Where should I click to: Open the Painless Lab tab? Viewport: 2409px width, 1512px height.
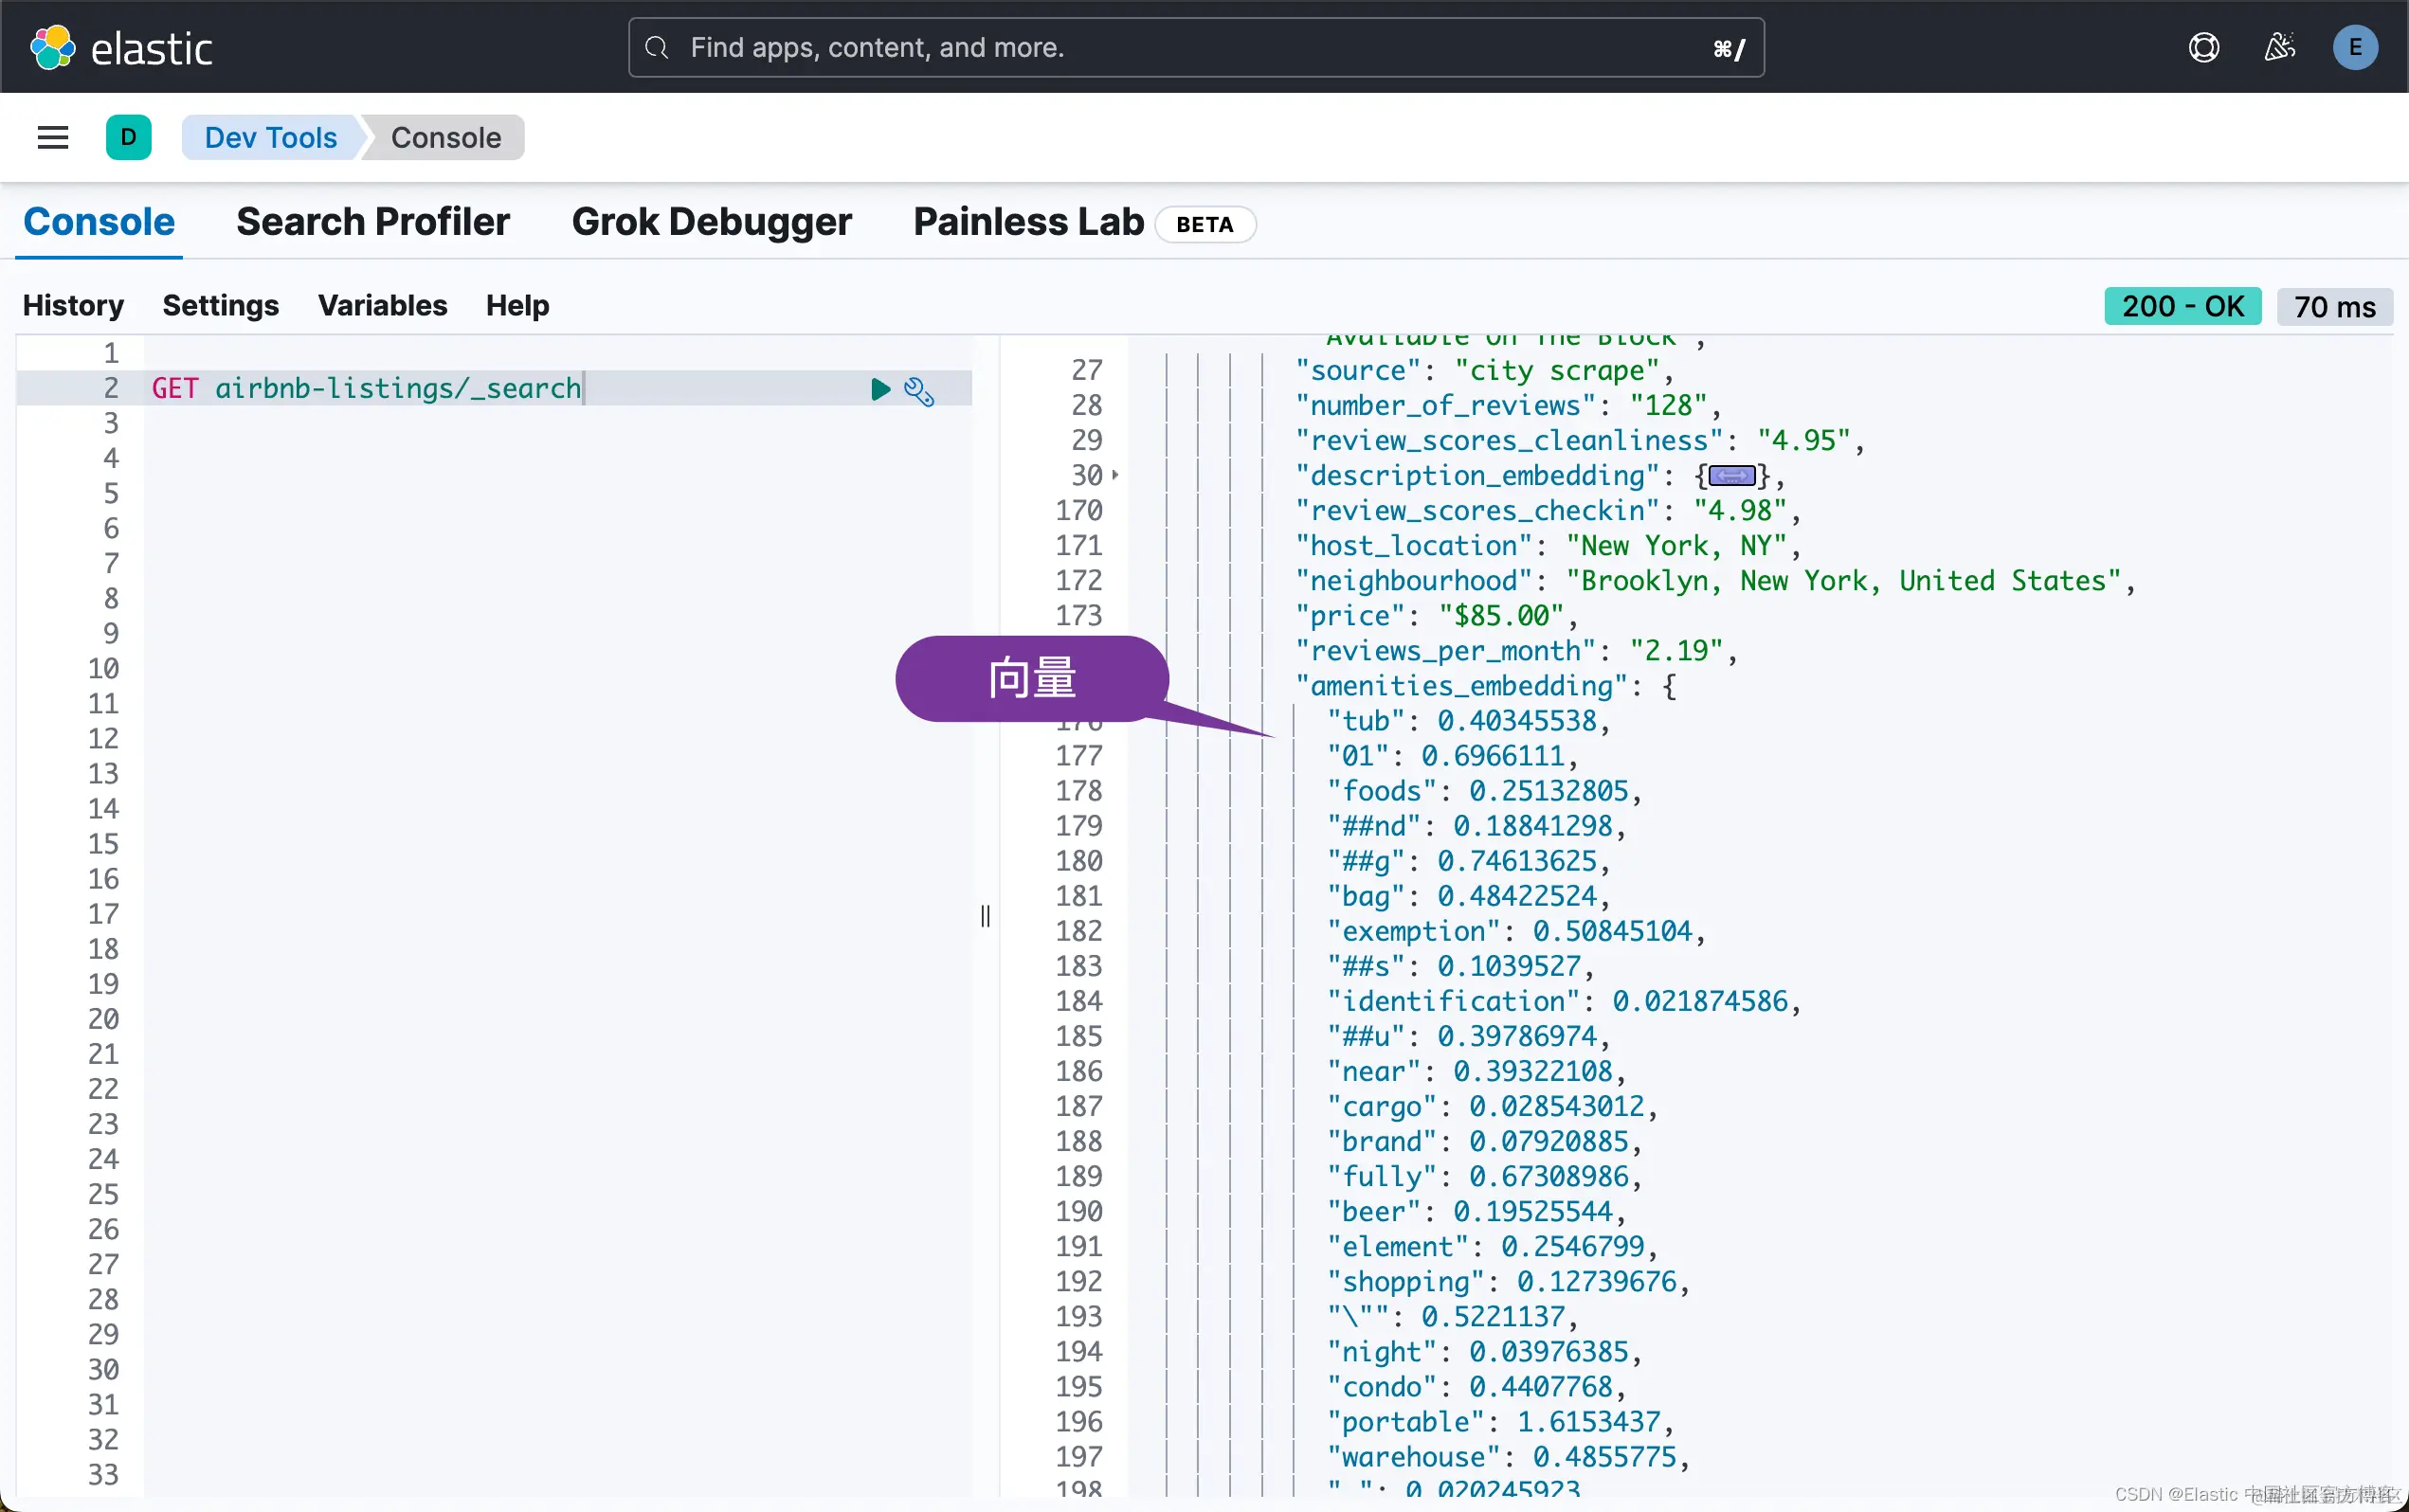[x=1028, y=222]
